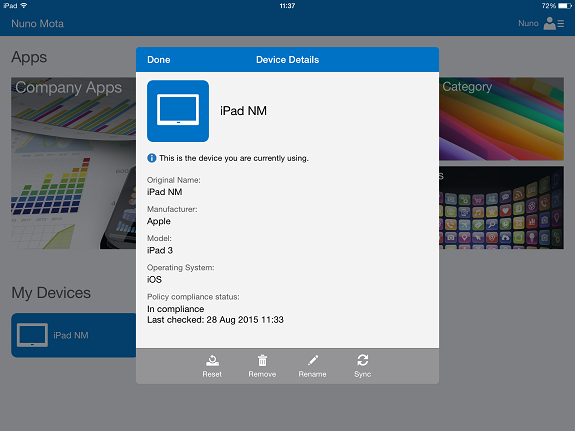Tap the blue info icon beside the current device notice

pyautogui.click(x=151, y=158)
